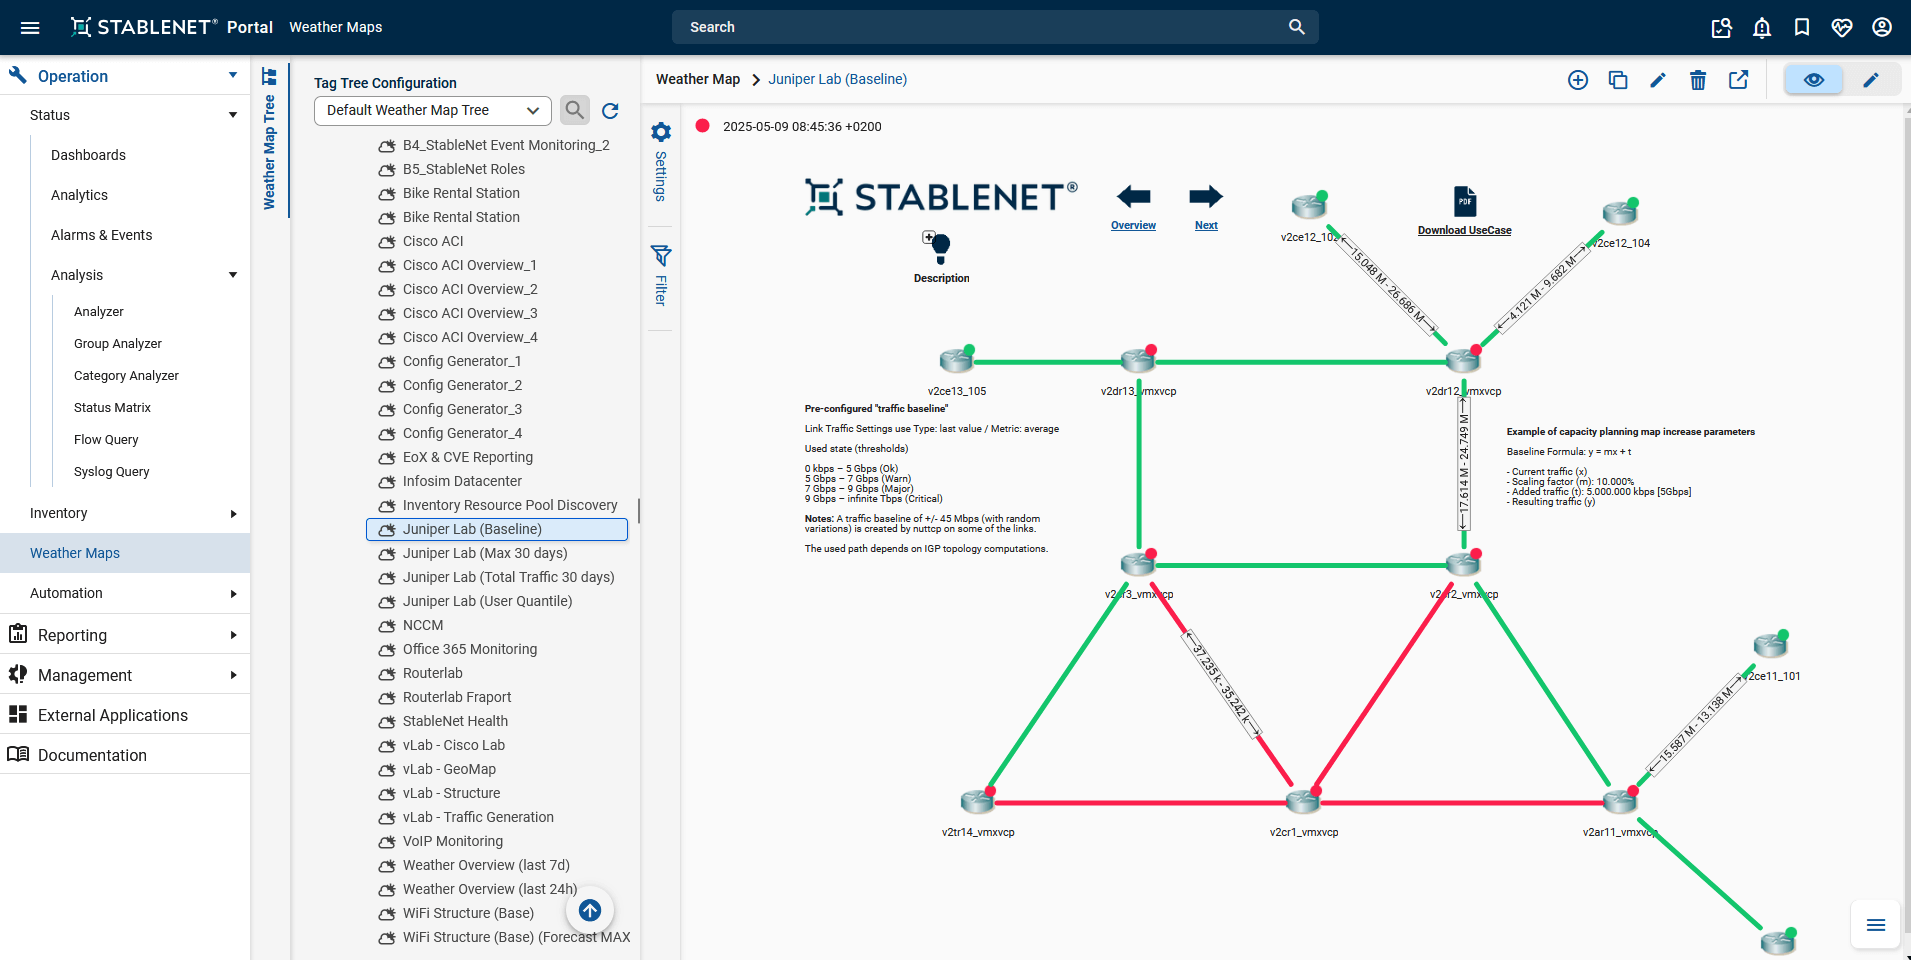Select StableNet Health tree item
1911x960 pixels.
[455, 721]
